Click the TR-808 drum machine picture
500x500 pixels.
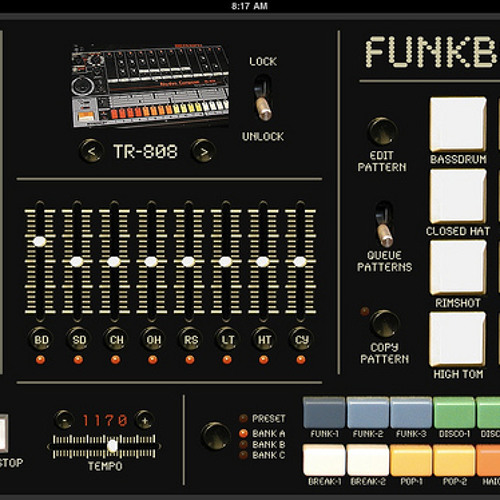point(150,85)
